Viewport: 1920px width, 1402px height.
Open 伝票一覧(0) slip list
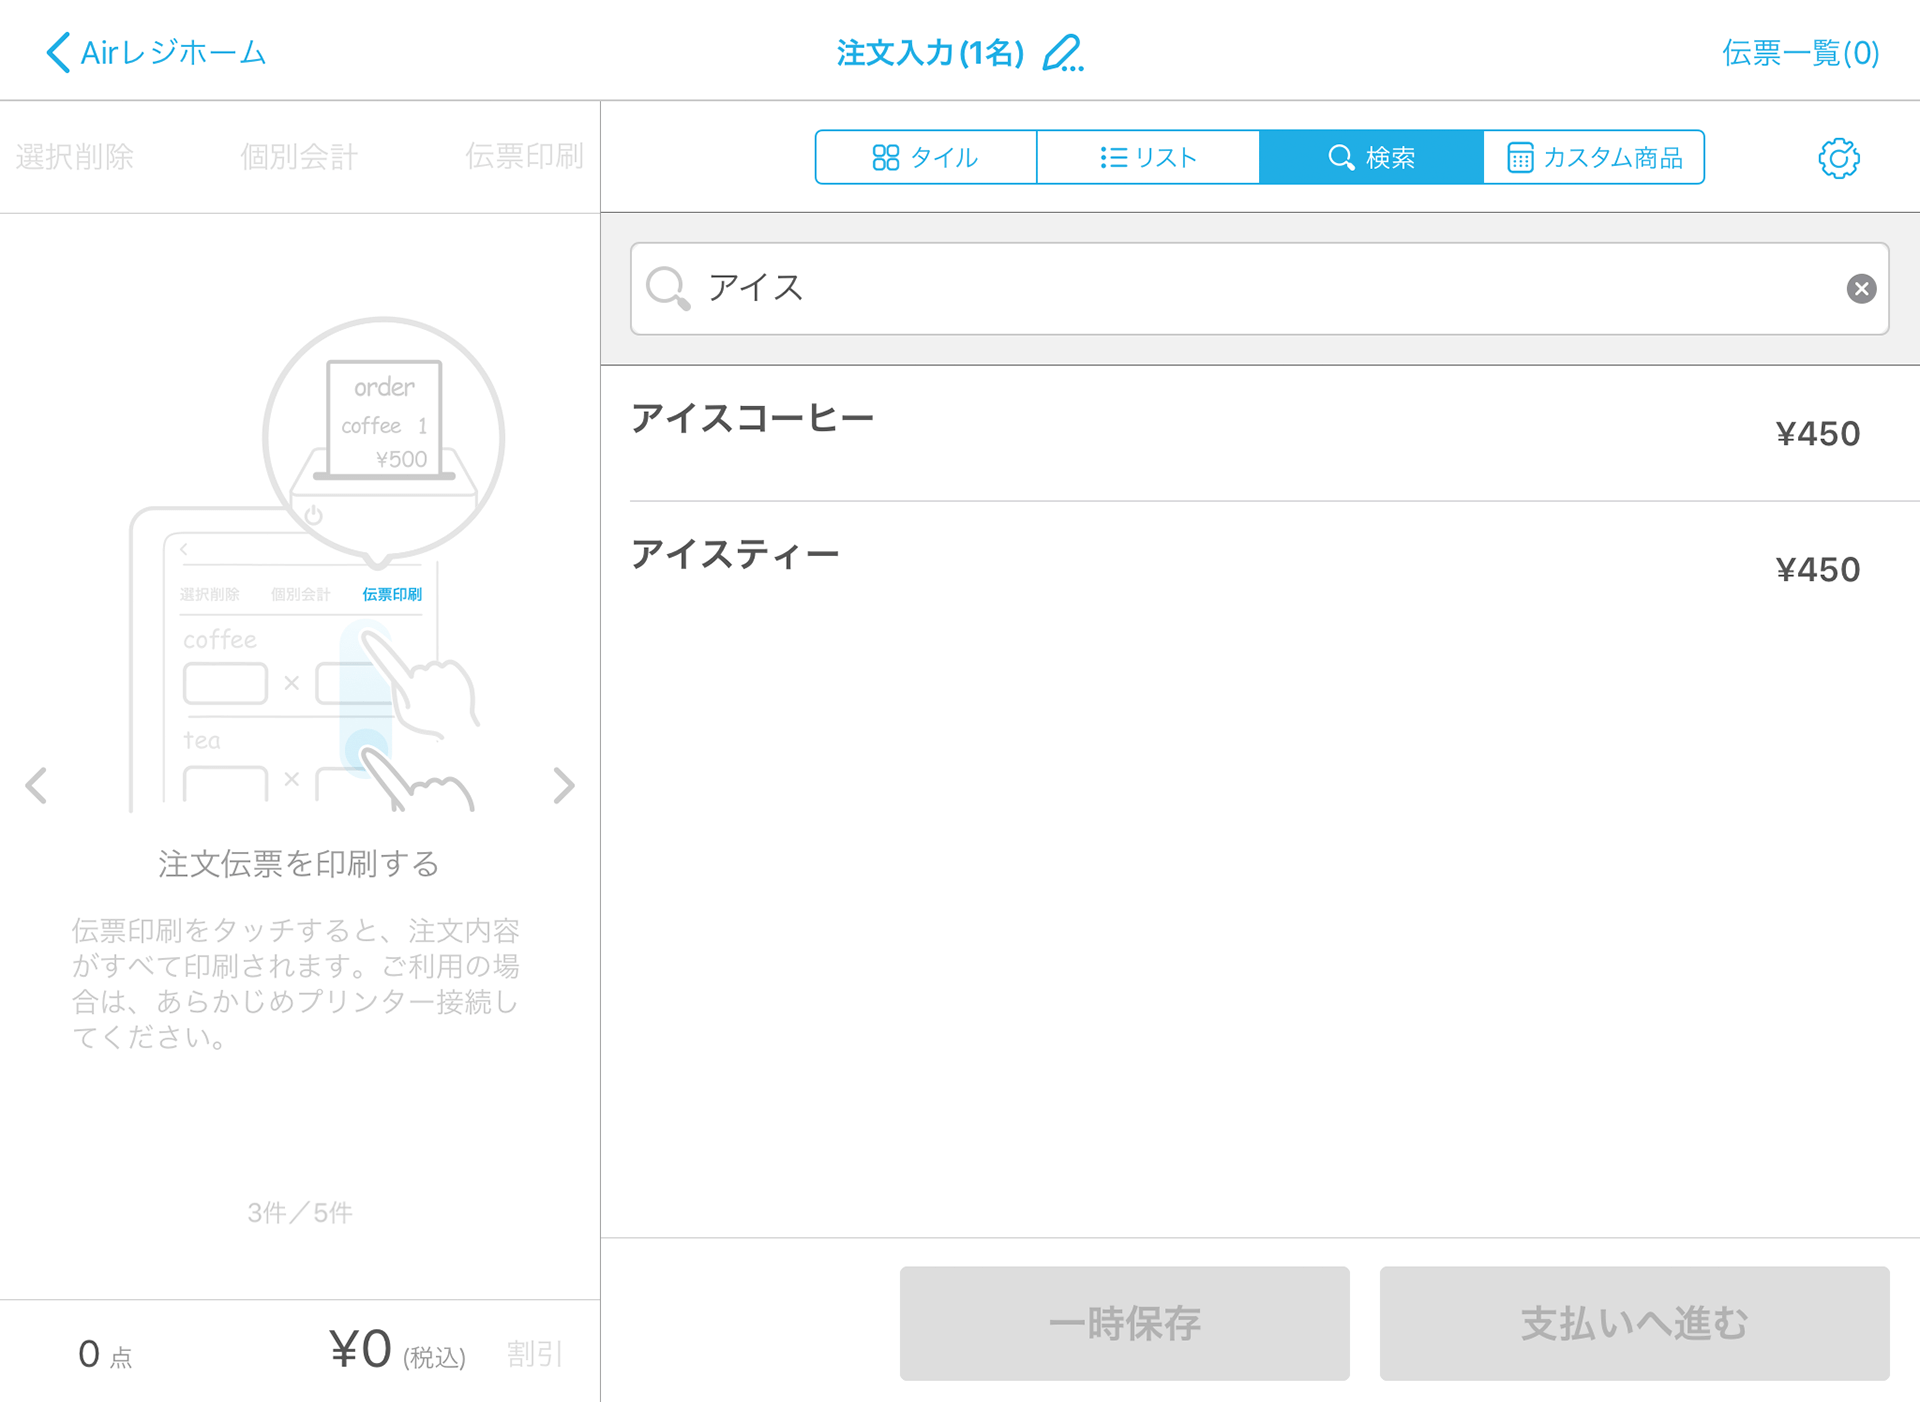tap(1800, 52)
